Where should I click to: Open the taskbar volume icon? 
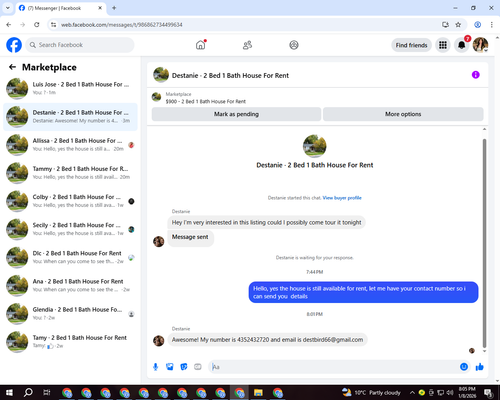pyautogui.click(x=450, y=392)
